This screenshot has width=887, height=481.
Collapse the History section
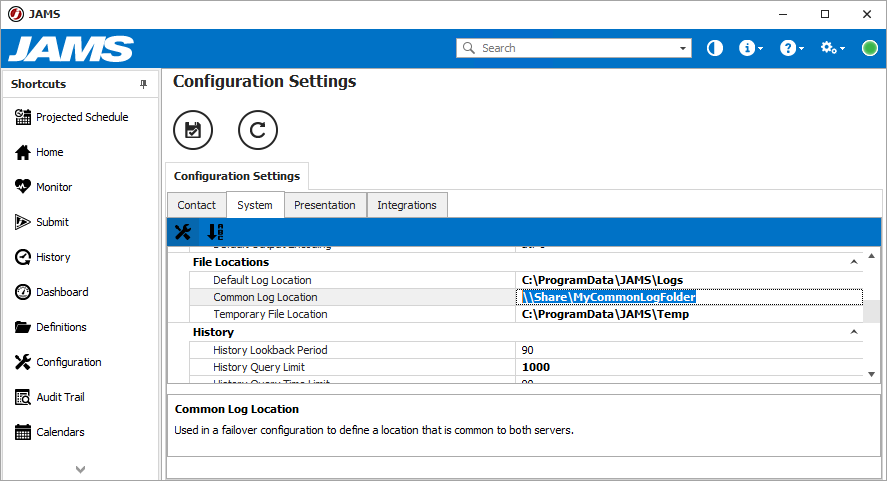click(854, 332)
